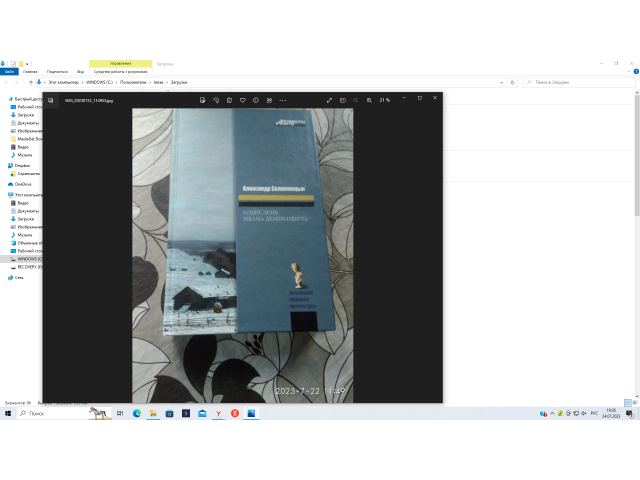
Task: Open the Quick Access Toolbar dropdown arrow
Action: 27,64
